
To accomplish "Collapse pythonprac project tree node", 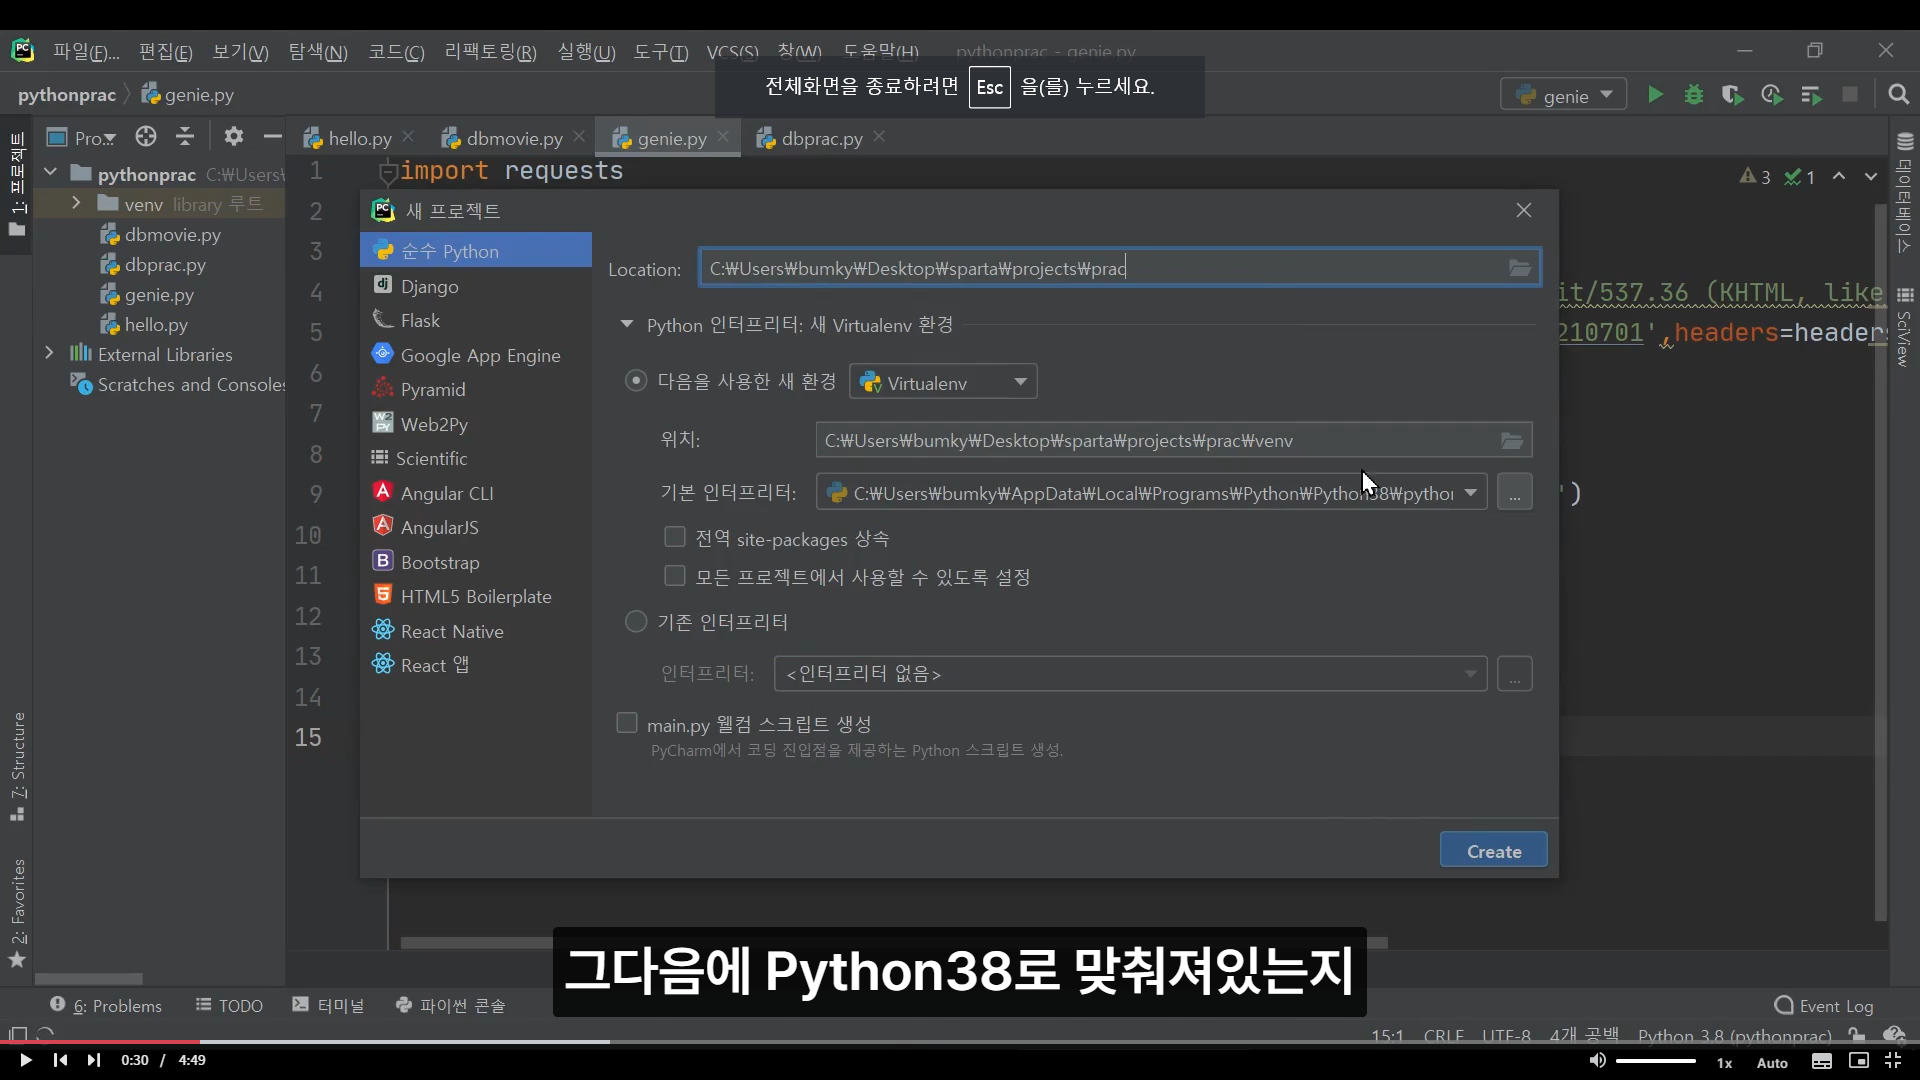I will [50, 173].
